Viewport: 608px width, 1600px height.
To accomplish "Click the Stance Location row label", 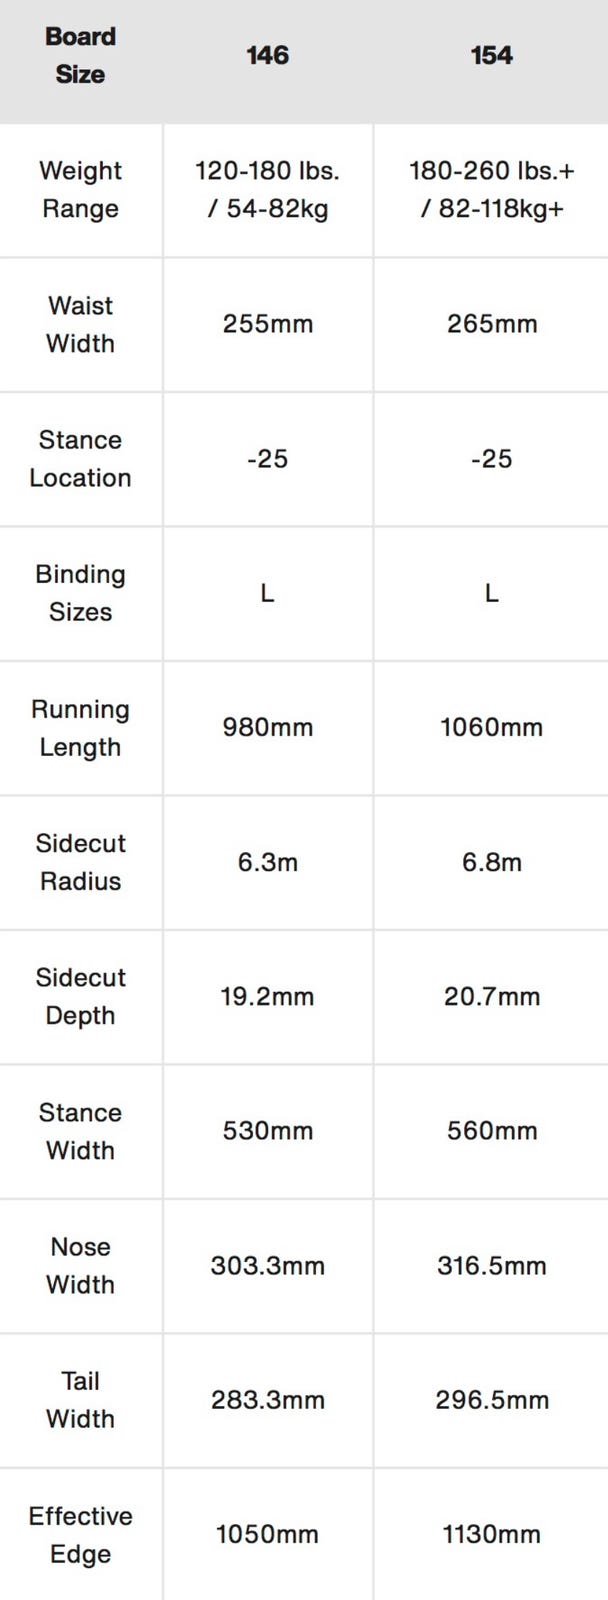I will (x=80, y=458).
